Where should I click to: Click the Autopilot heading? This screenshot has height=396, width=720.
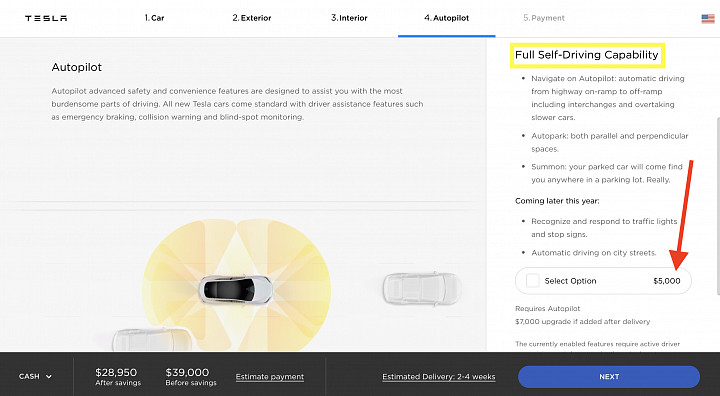coord(77,67)
